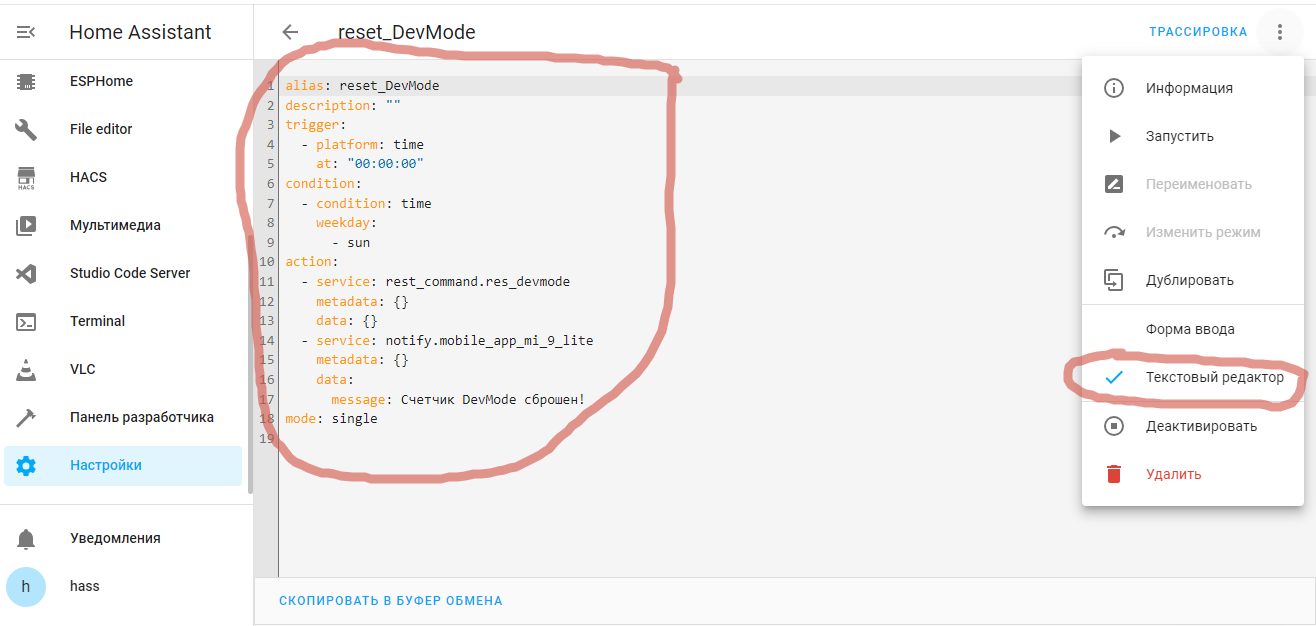The image size is (1316, 626).
Task: Switch to Форма ввода editing mode
Action: click(1190, 329)
